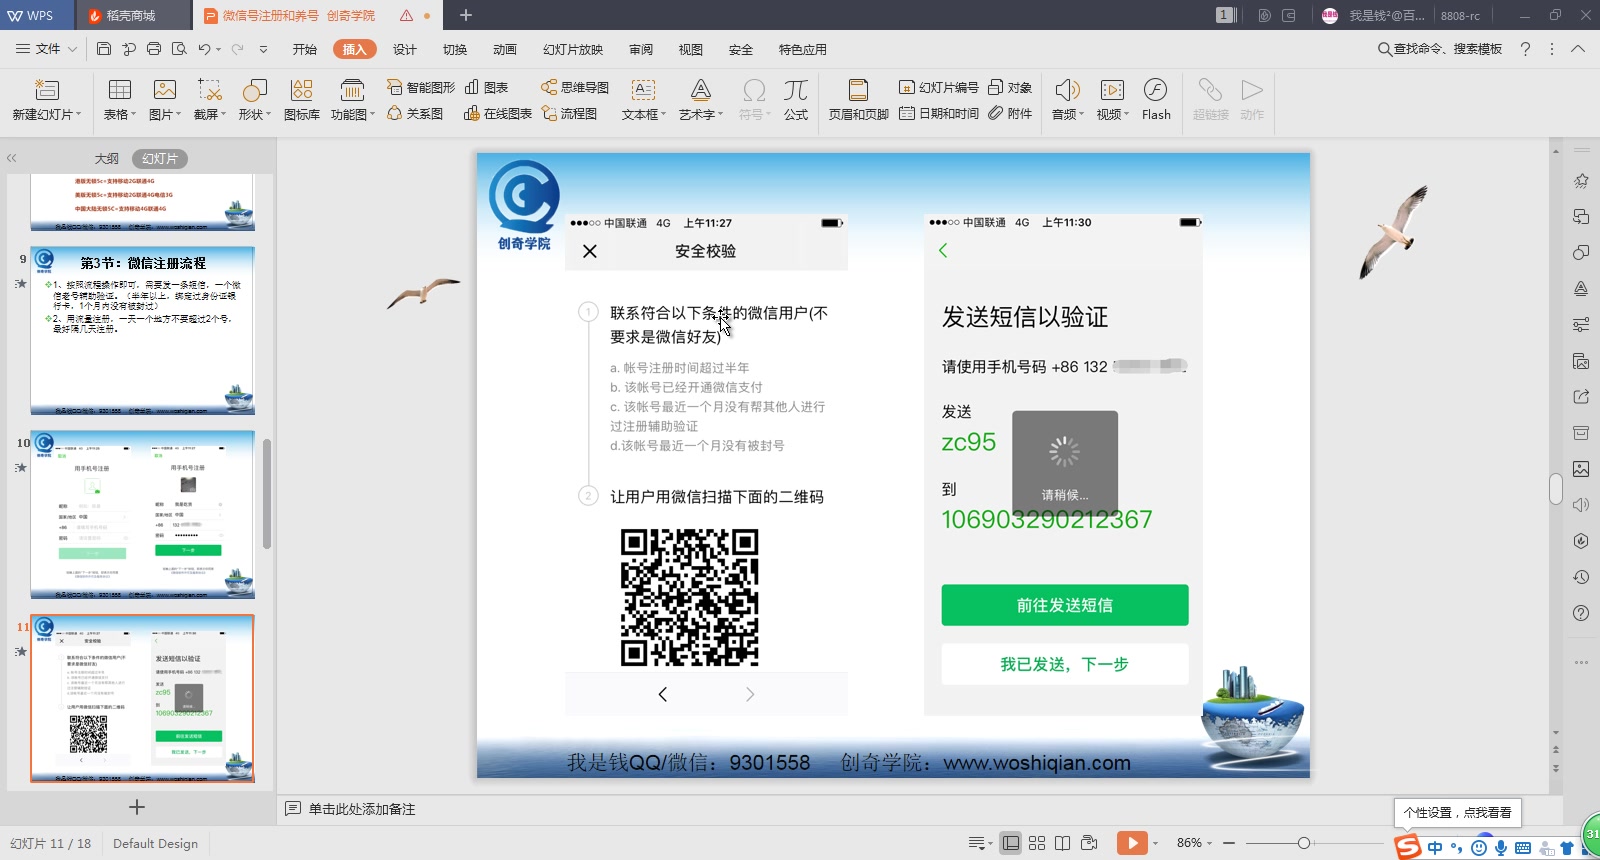Insert a relation diagram (关系图)

point(416,114)
